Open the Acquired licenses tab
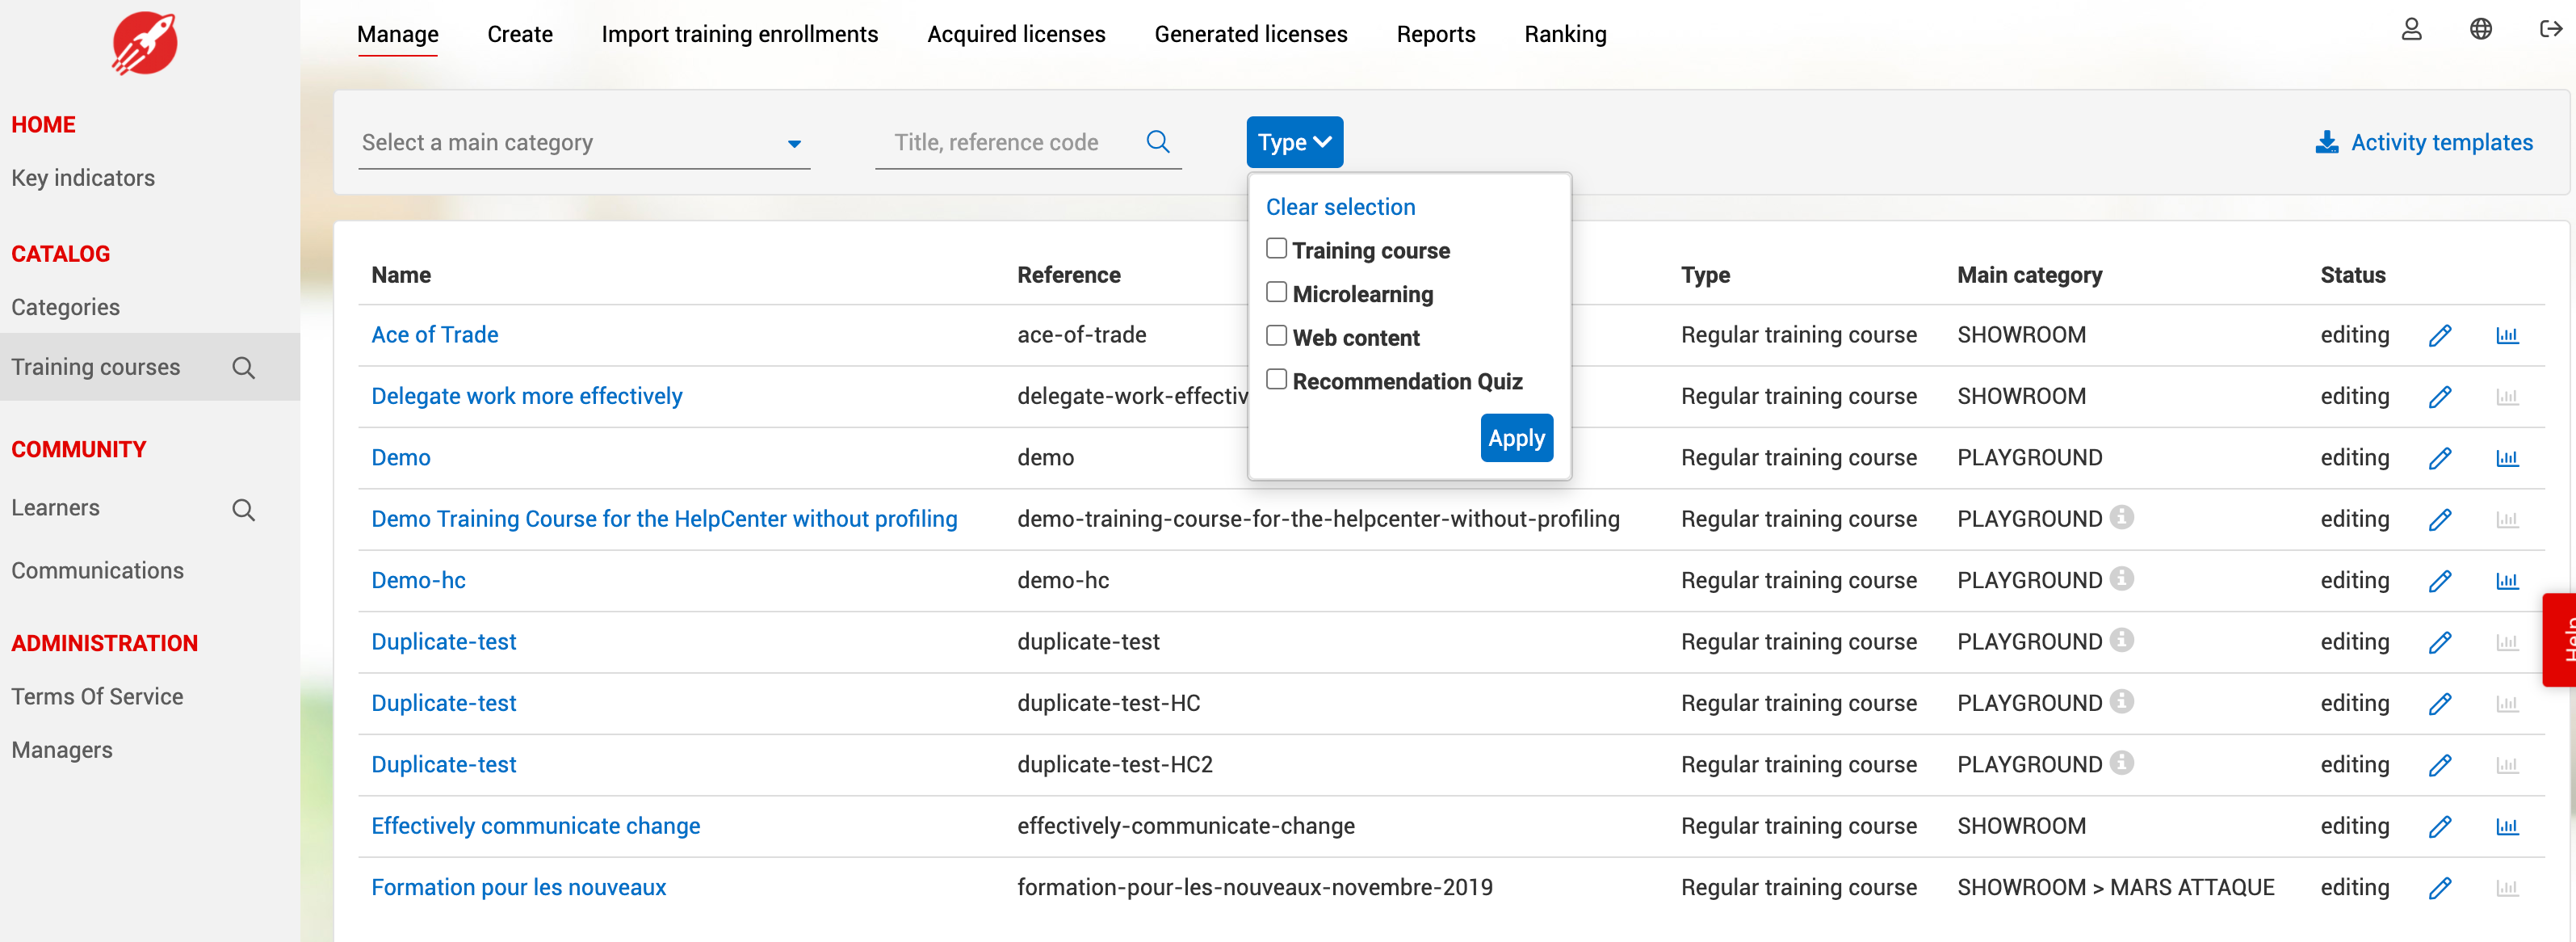This screenshot has height=942, width=2576. coord(1016,34)
